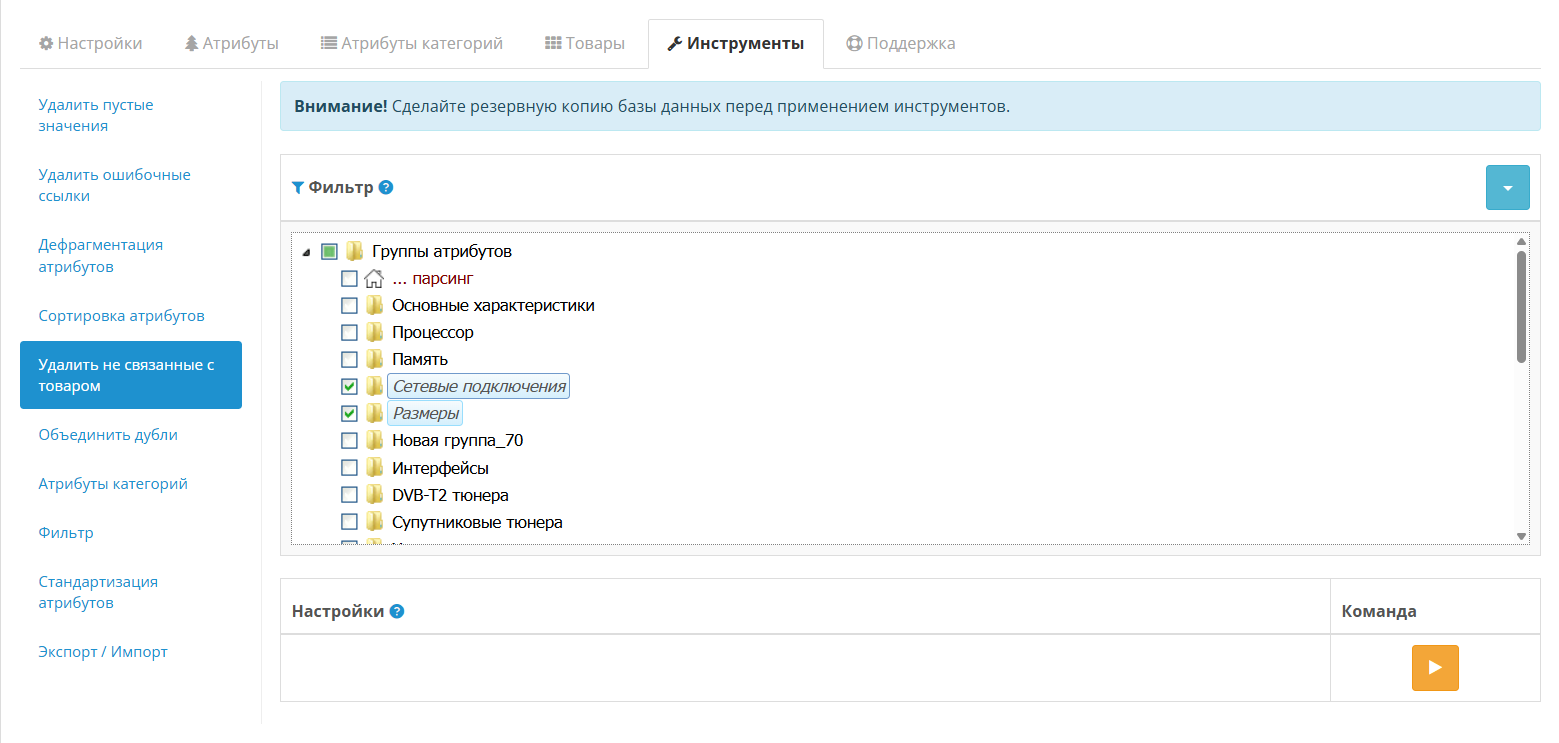Click the folder icon of Интерфейсы
Screen dimensions: 1559x743
point(375,467)
